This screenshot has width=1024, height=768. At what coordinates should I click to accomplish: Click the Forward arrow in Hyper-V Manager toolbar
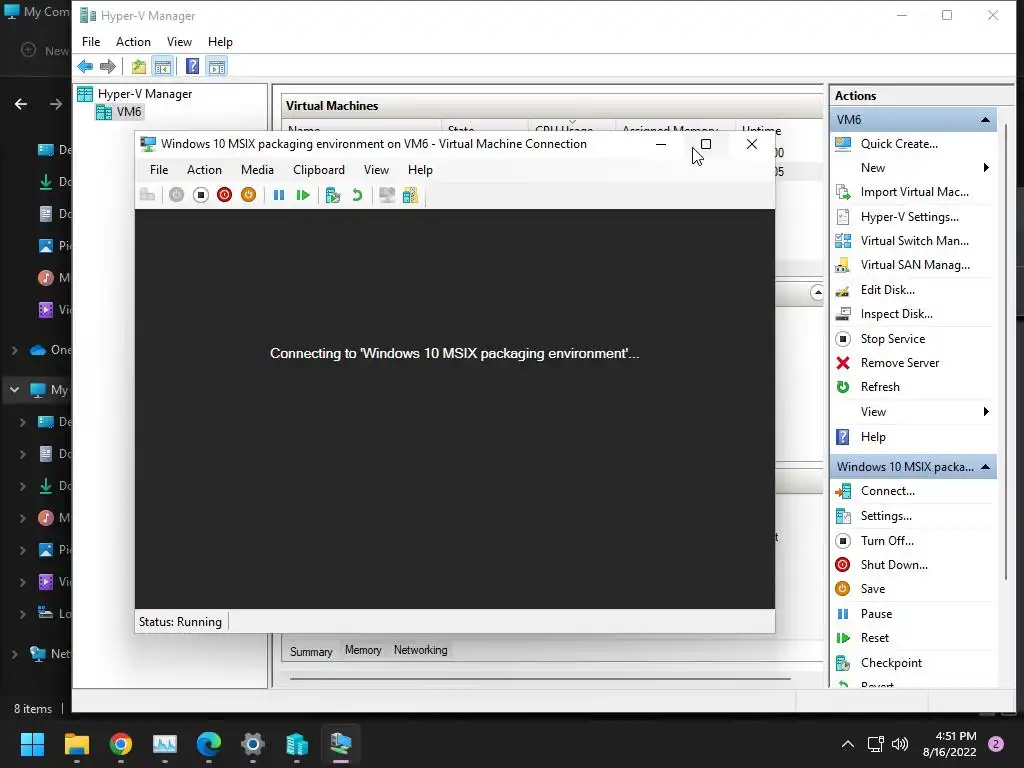[x=108, y=66]
